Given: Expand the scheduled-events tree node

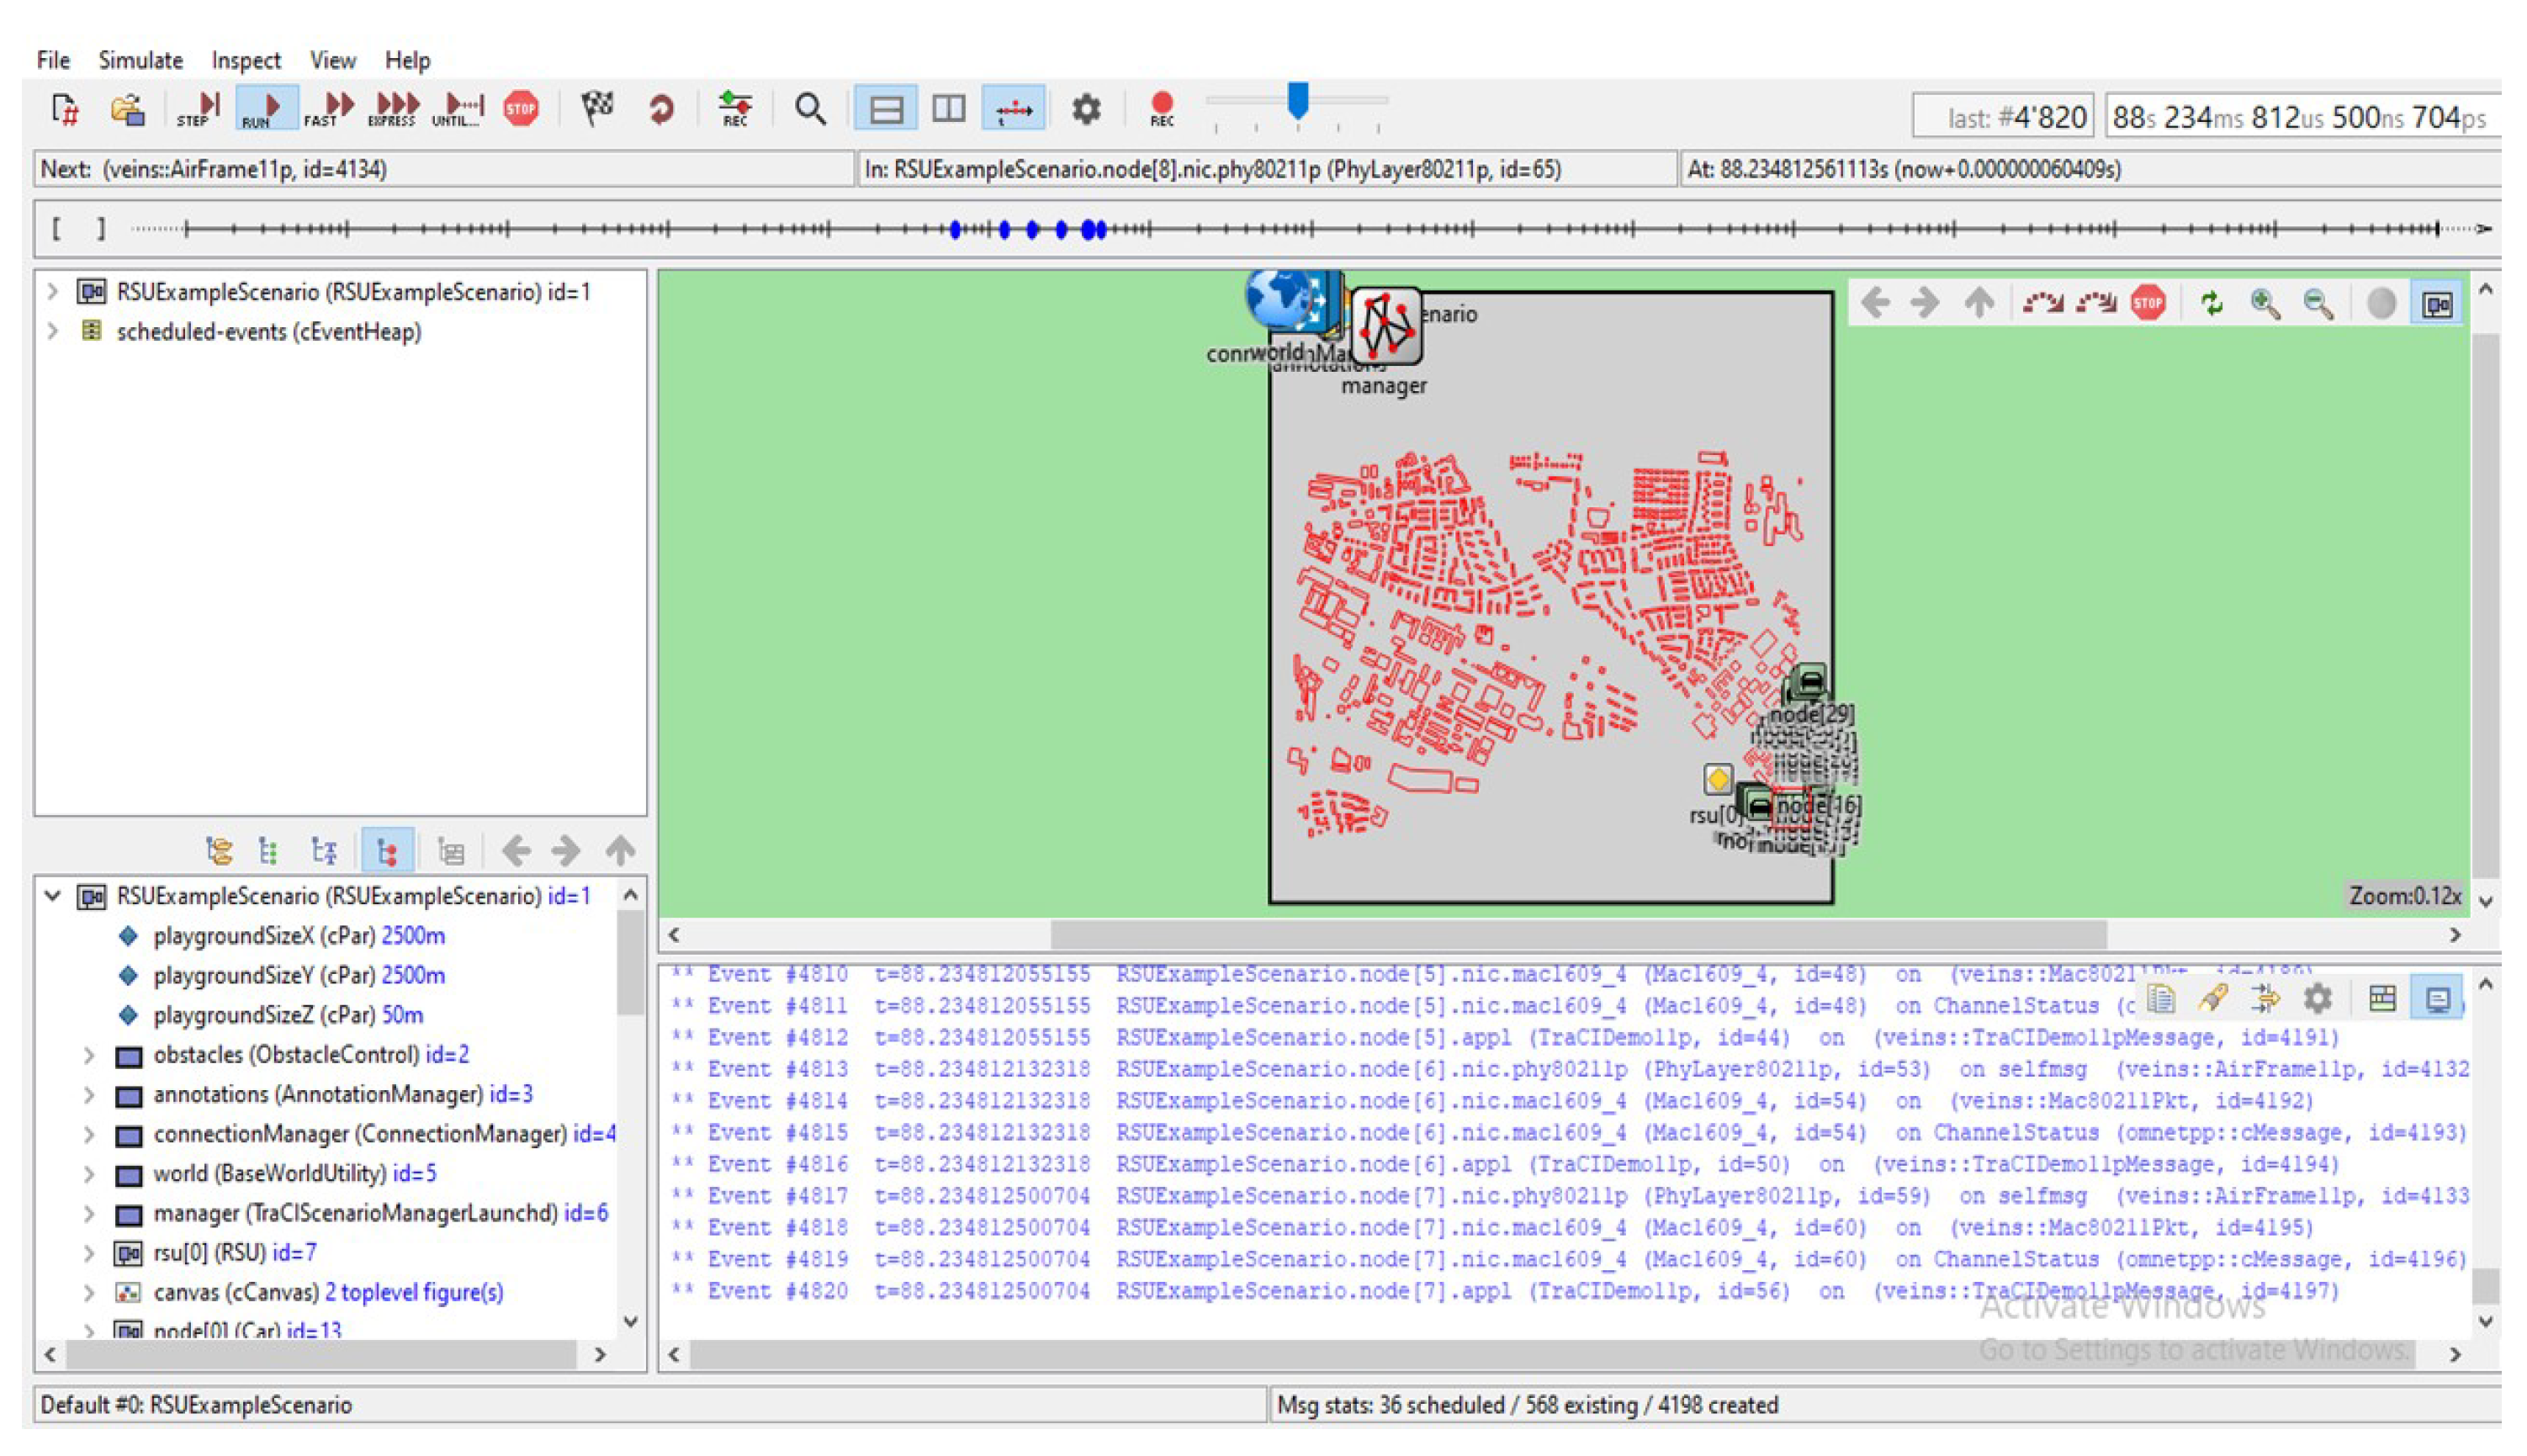Looking at the screenshot, I should pos(53,331).
